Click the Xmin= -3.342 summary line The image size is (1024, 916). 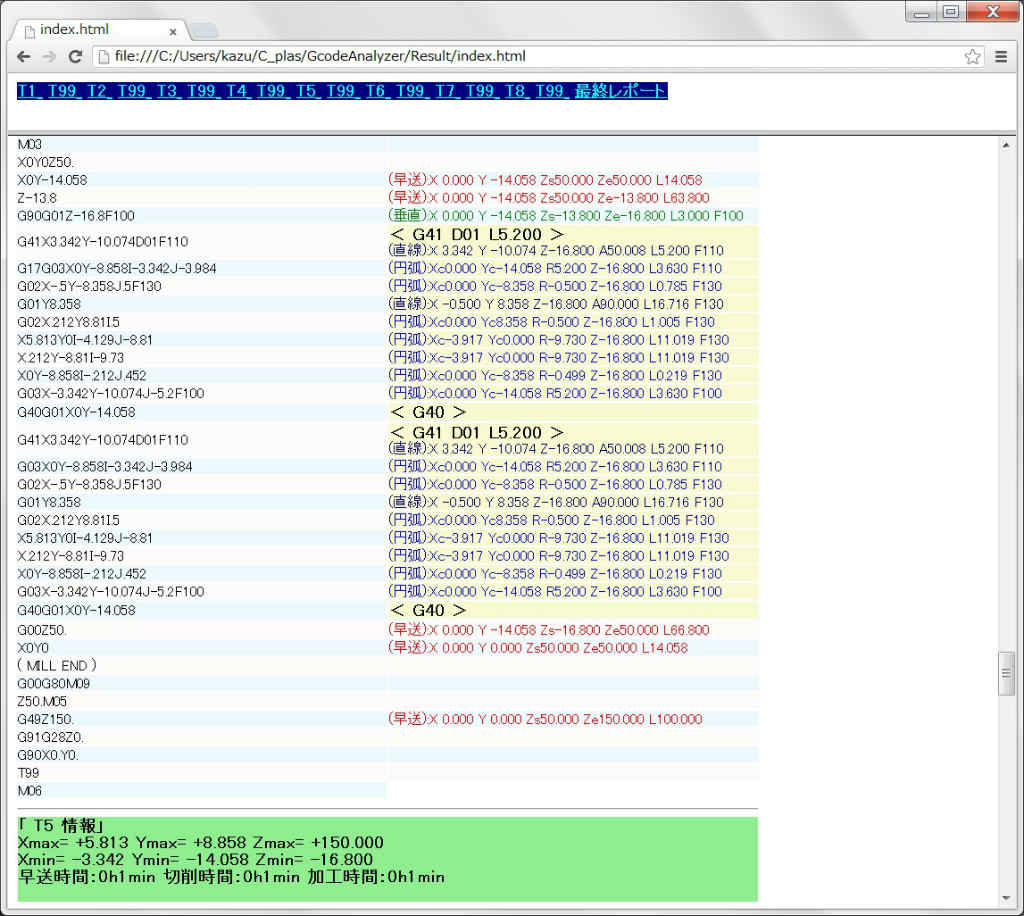195,860
